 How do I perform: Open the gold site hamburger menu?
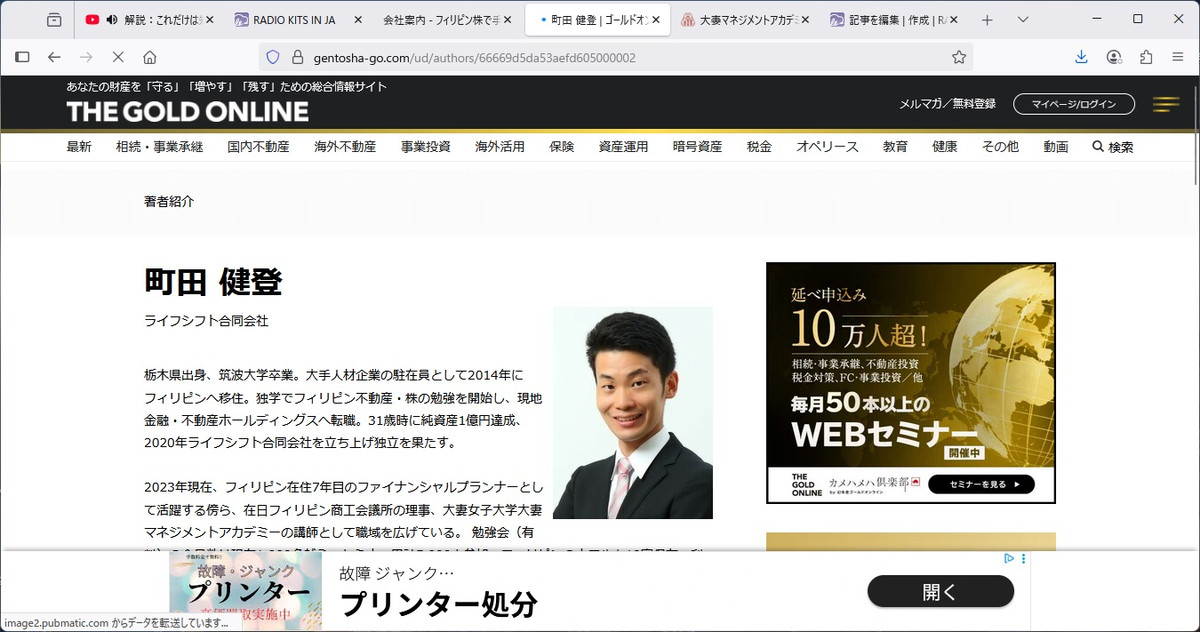1165,104
